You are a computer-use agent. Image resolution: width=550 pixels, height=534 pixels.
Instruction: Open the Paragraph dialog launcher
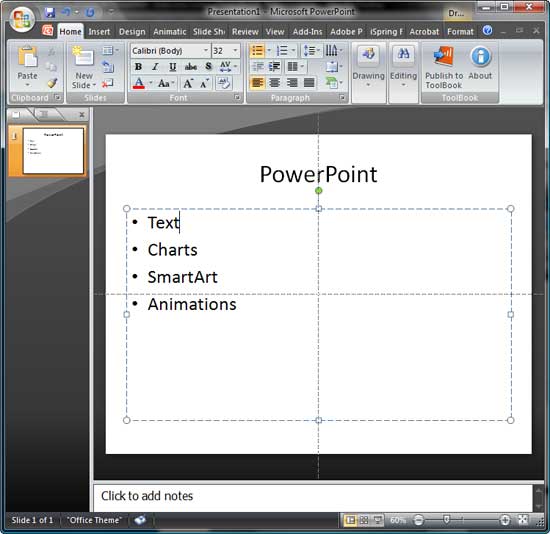342,97
